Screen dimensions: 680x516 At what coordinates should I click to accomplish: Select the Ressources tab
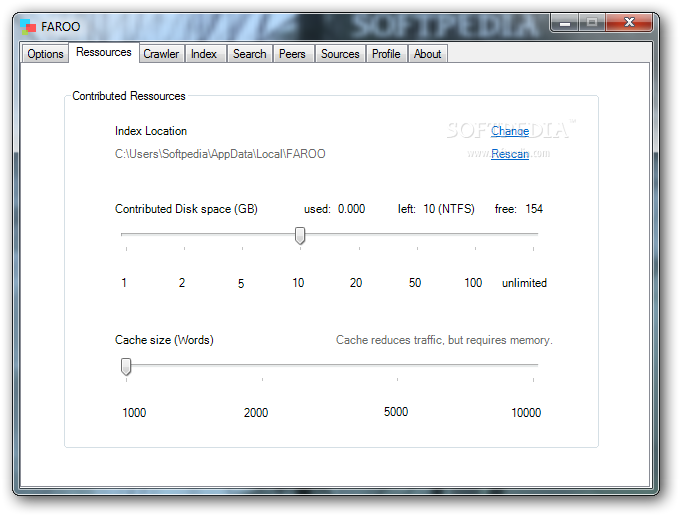tap(104, 52)
